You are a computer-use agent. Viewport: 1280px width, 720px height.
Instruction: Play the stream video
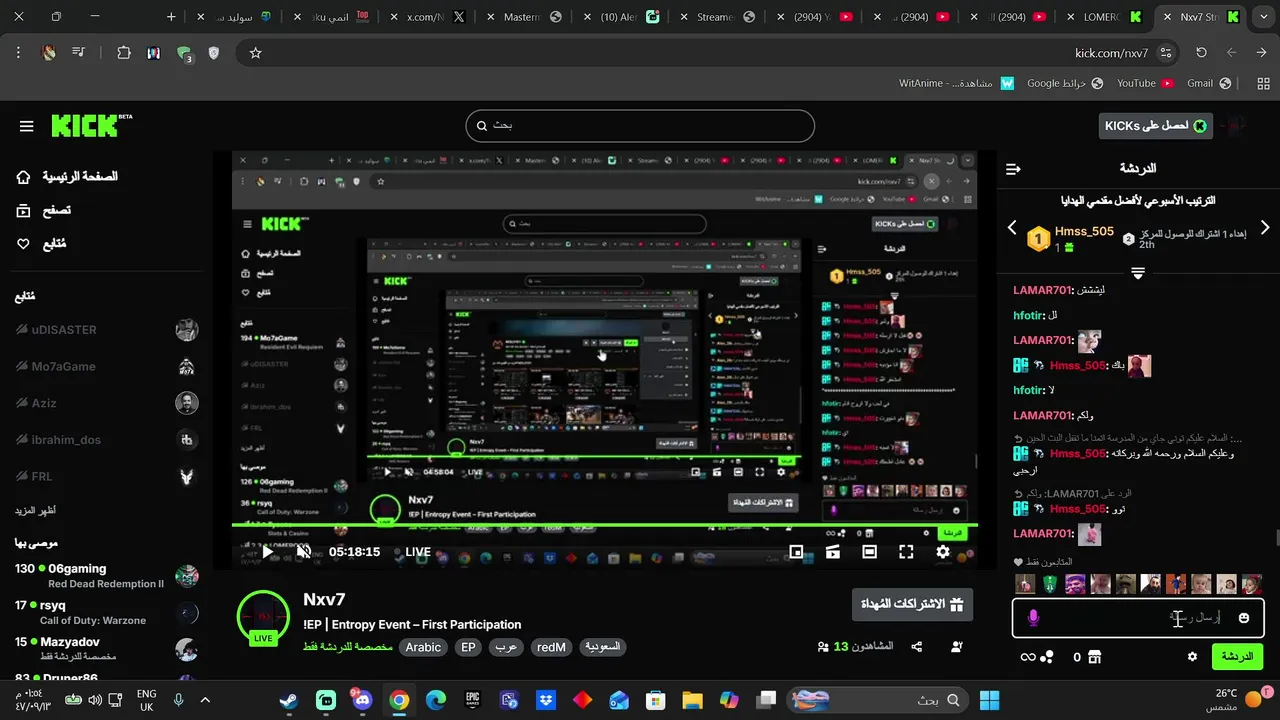[x=267, y=552]
